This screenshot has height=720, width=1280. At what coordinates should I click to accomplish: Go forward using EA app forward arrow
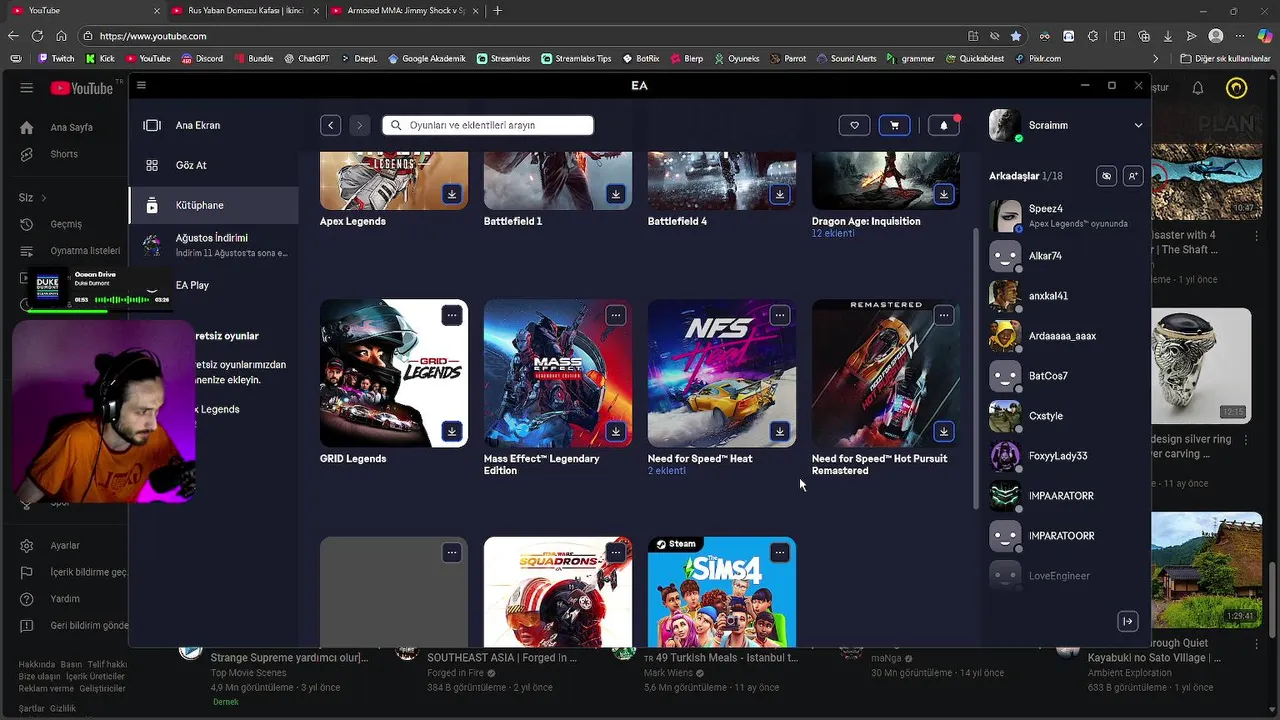coord(359,125)
